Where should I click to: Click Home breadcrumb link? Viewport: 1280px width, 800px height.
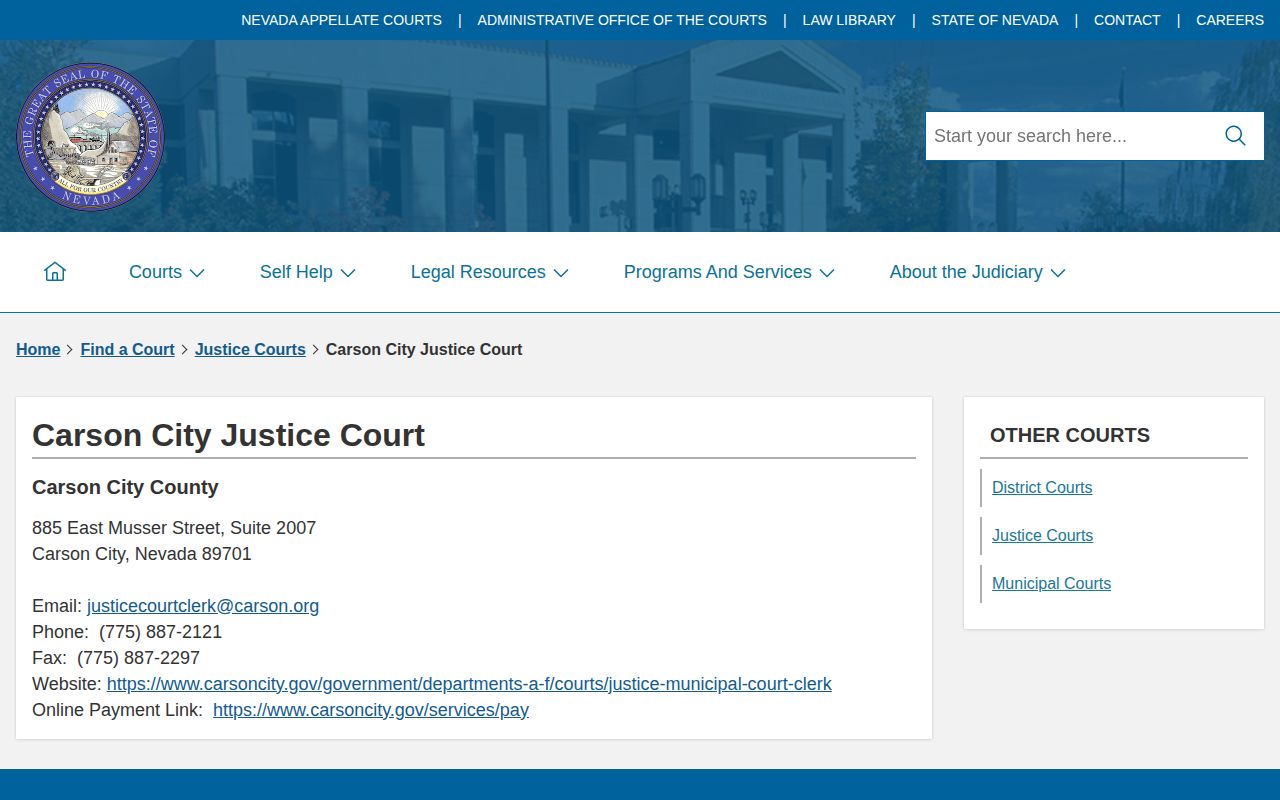(x=38, y=349)
